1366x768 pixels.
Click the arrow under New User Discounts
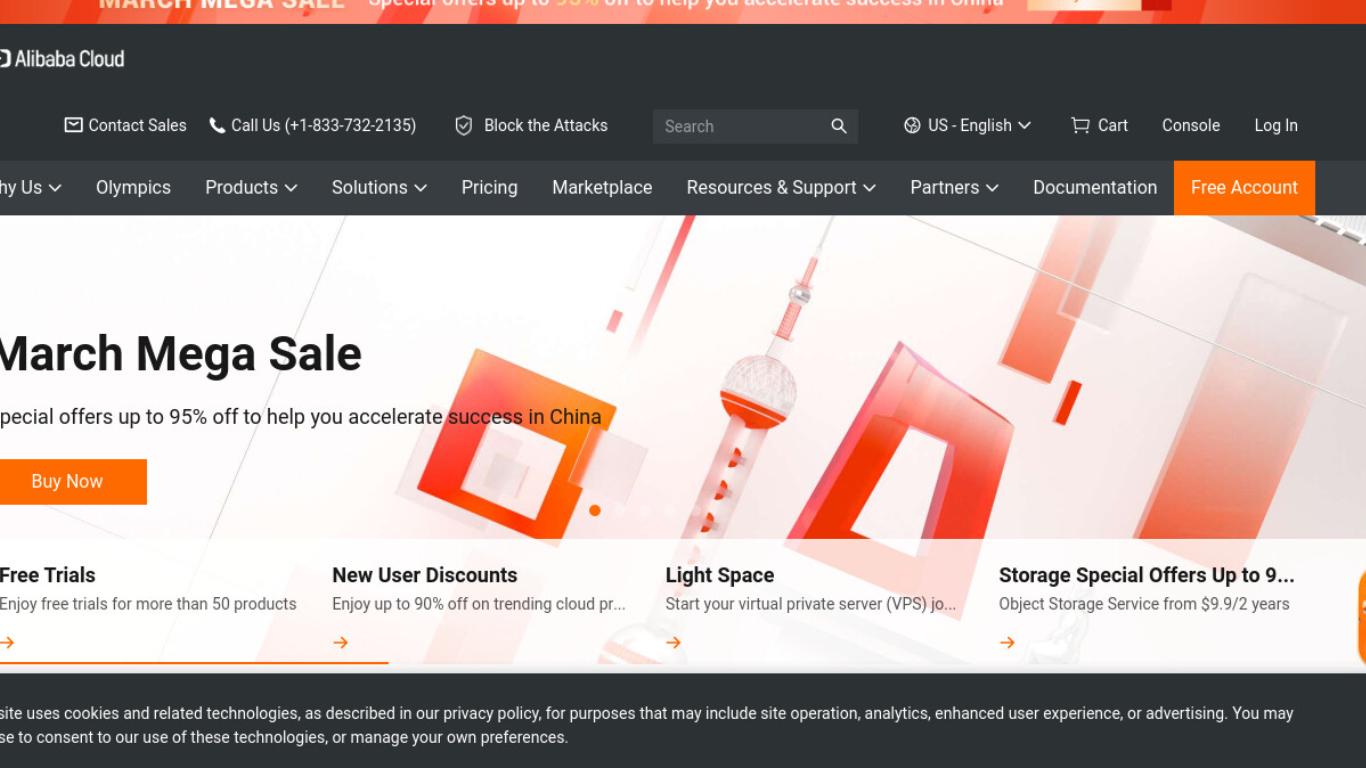tap(340, 642)
